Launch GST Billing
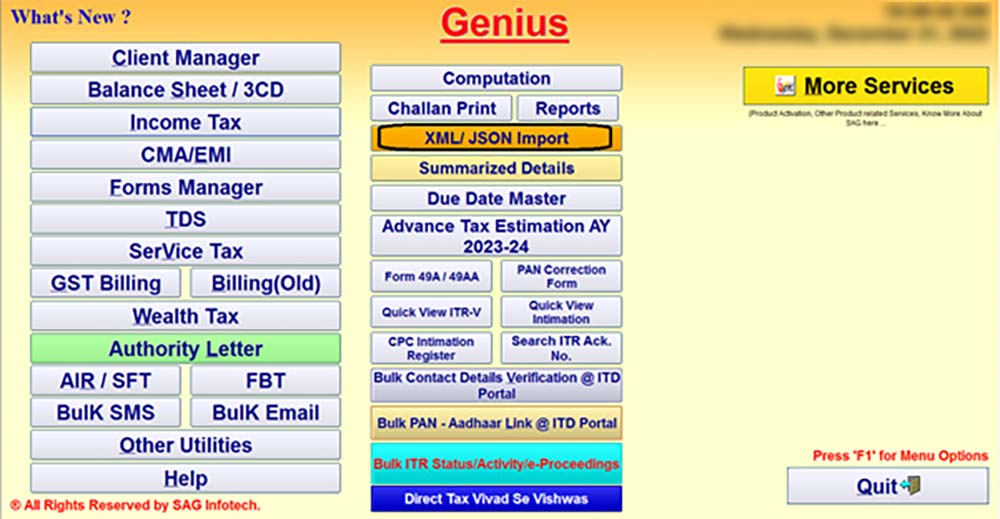Image resolution: width=1000 pixels, height=519 pixels. [106, 283]
